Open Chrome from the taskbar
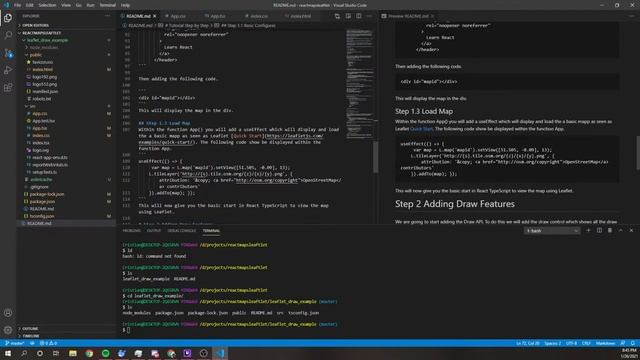Image resolution: width=640 pixels, height=360 pixels. point(89,353)
